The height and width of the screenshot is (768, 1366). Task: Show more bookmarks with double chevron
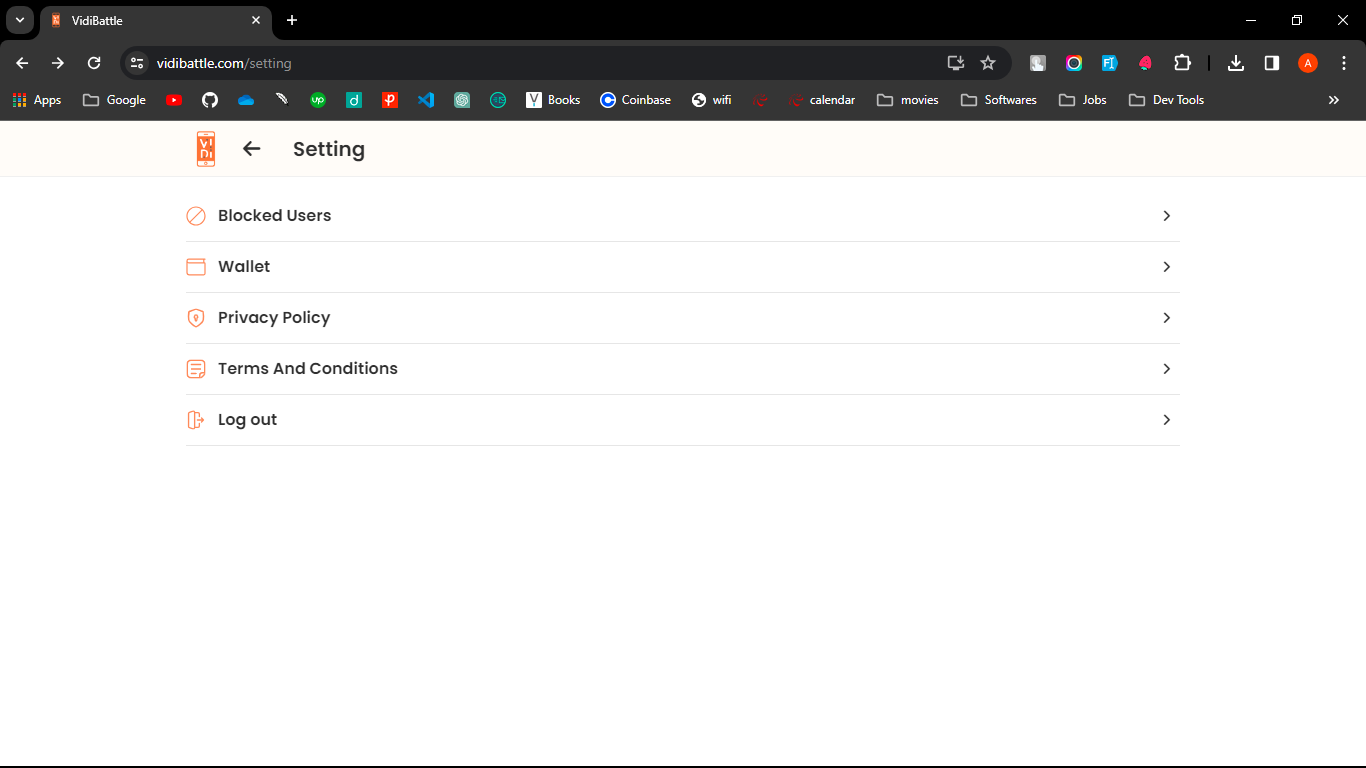(x=1334, y=100)
